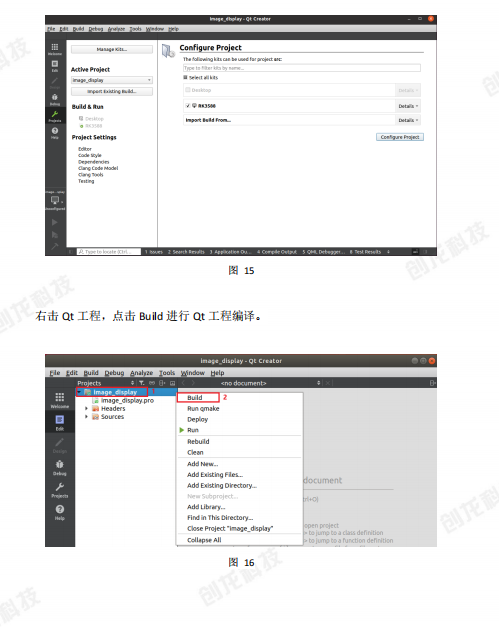Click the filter funnel icon in Projects pane
Image resolution: width=499 pixels, height=627 pixels.
(141, 383)
